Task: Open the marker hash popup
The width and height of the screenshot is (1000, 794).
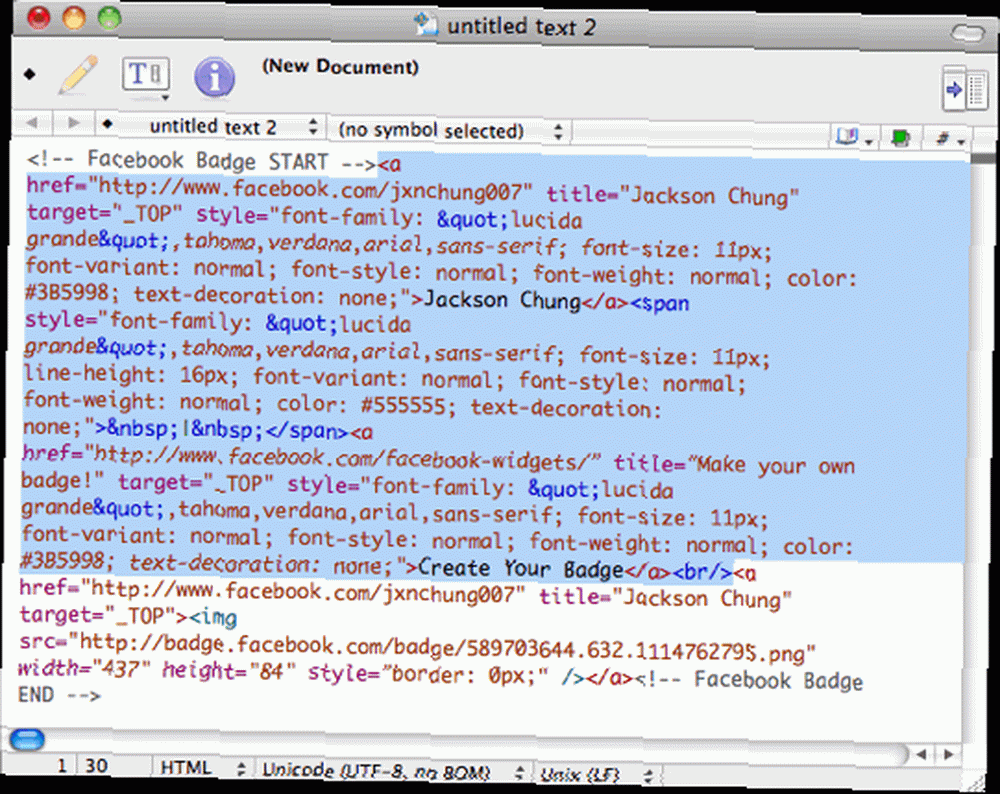Action: [948, 138]
